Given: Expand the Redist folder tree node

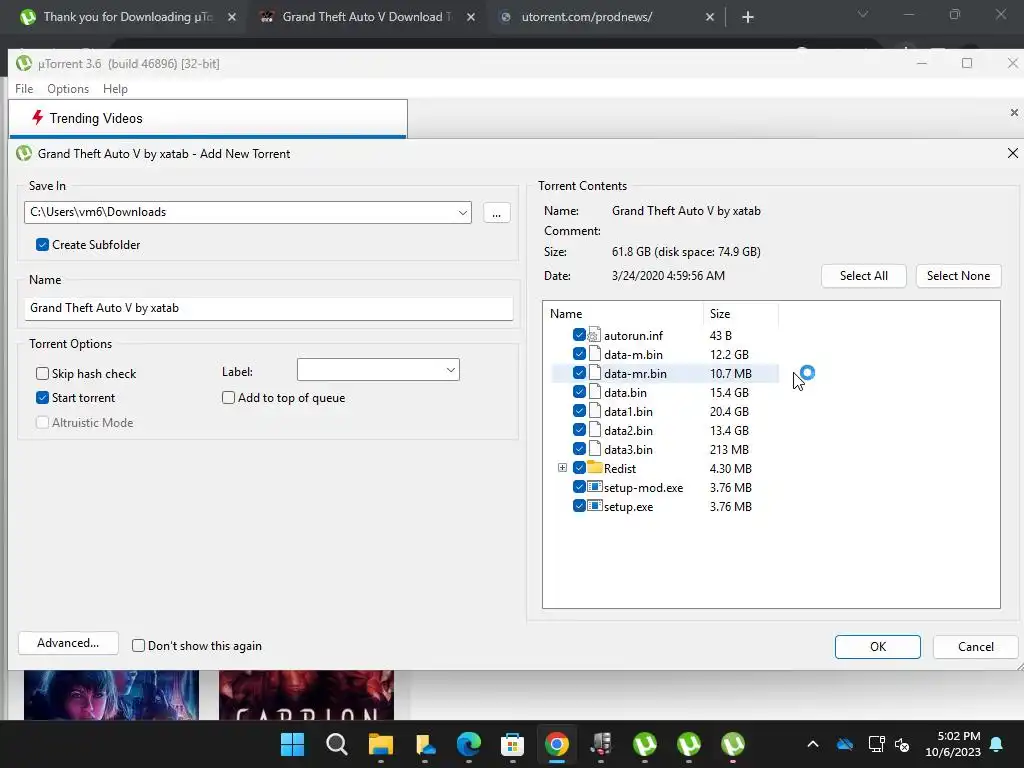Looking at the screenshot, I should point(562,468).
